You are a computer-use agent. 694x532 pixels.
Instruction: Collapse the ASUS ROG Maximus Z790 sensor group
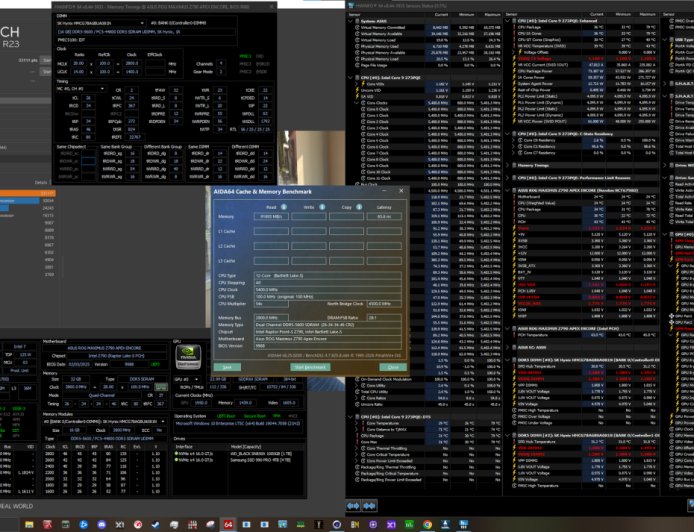(x=507, y=190)
